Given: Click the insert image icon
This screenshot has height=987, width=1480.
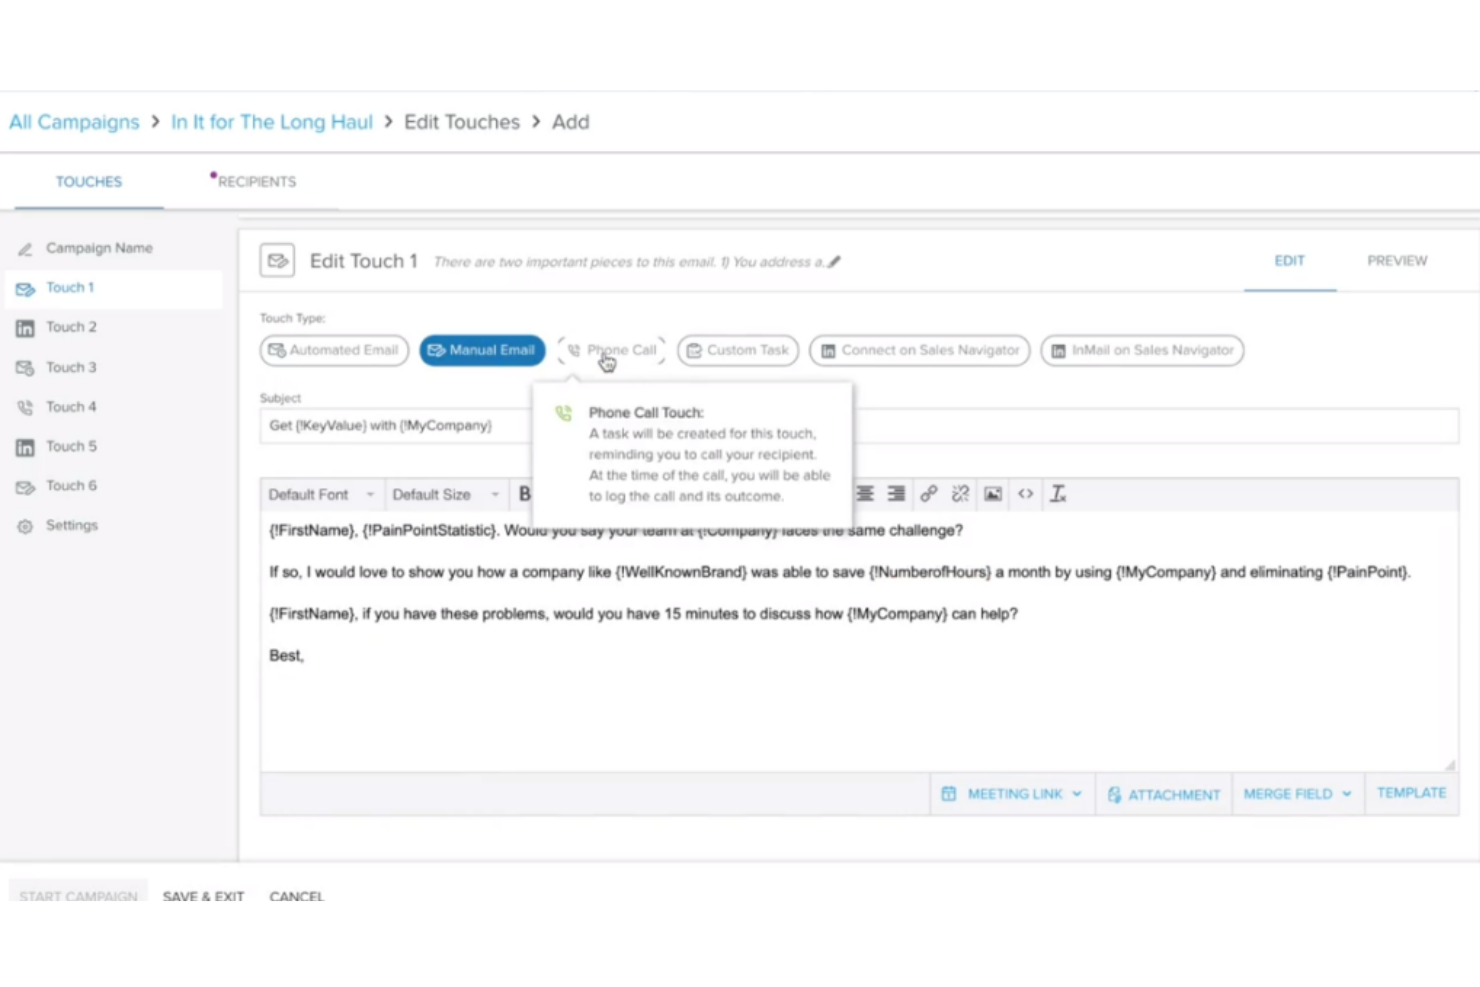Looking at the screenshot, I should pyautogui.click(x=992, y=493).
